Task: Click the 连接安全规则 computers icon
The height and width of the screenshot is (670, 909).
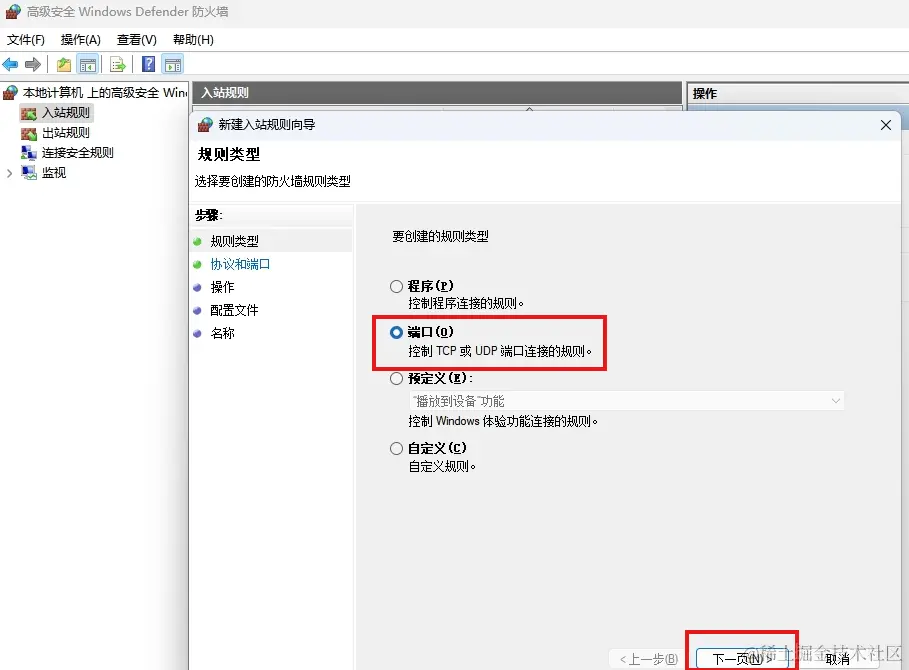Action: 29,152
